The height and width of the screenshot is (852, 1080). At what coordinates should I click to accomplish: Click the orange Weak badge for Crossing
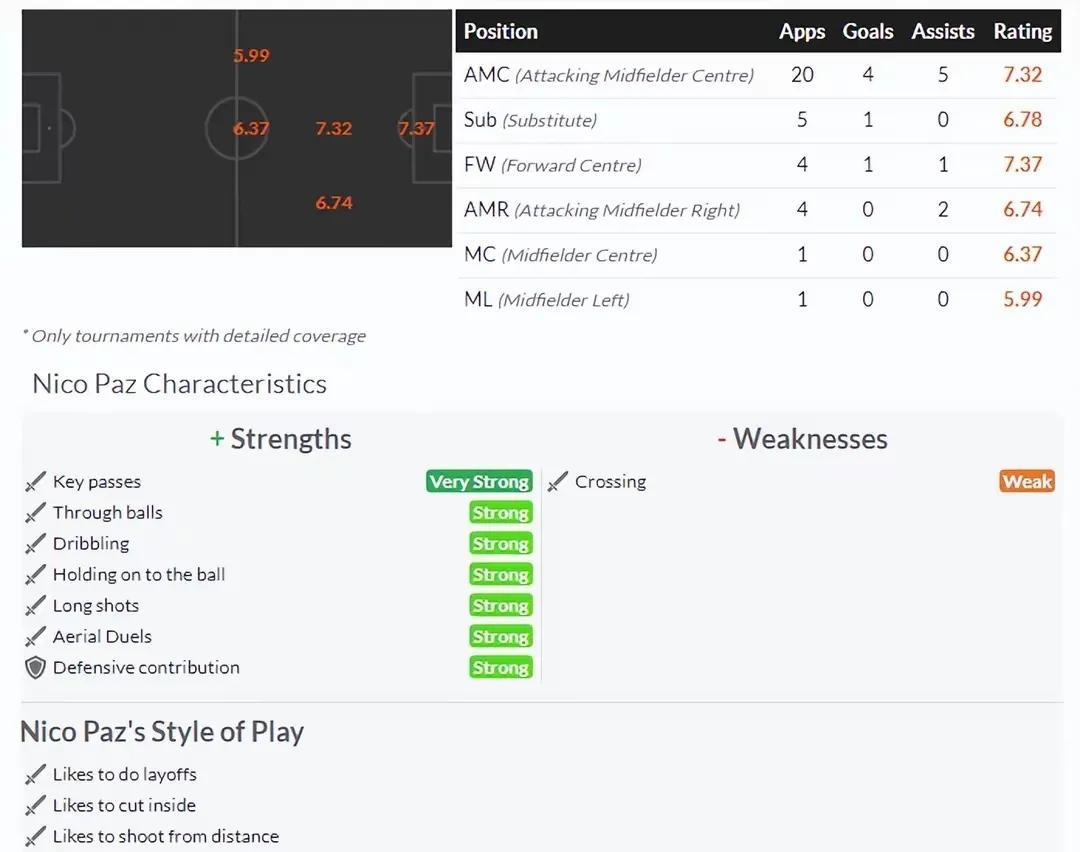pyautogui.click(x=1027, y=481)
